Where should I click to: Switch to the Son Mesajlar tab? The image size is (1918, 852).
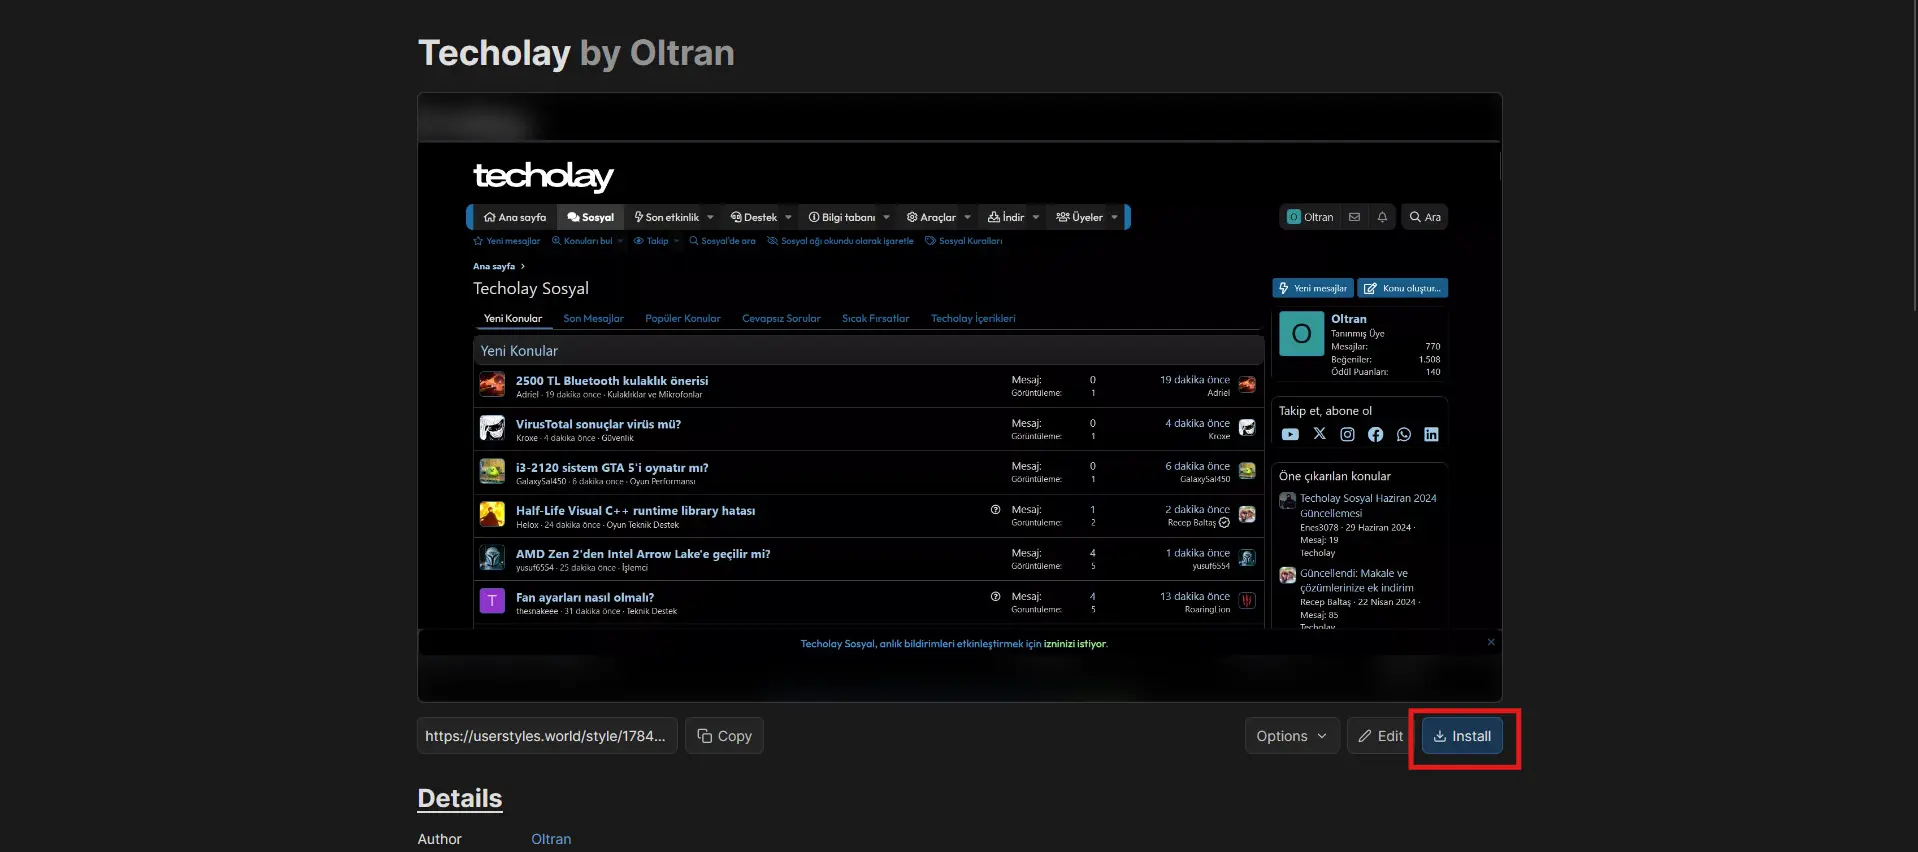[x=593, y=319]
